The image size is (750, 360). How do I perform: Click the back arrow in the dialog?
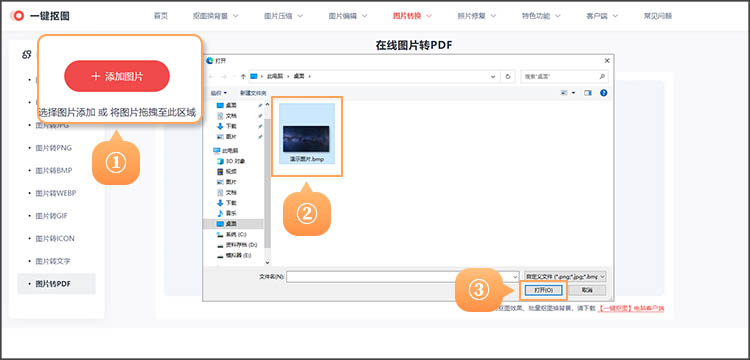211,76
